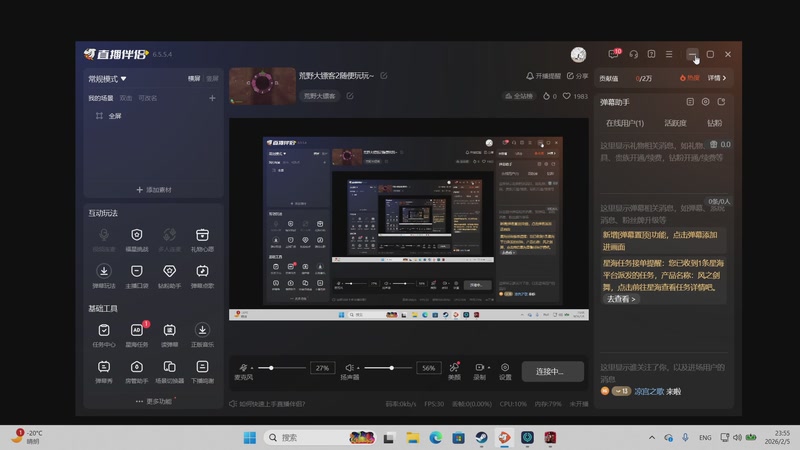
Task: Expand microphone device arrow
Action: pyautogui.click(x=252, y=368)
